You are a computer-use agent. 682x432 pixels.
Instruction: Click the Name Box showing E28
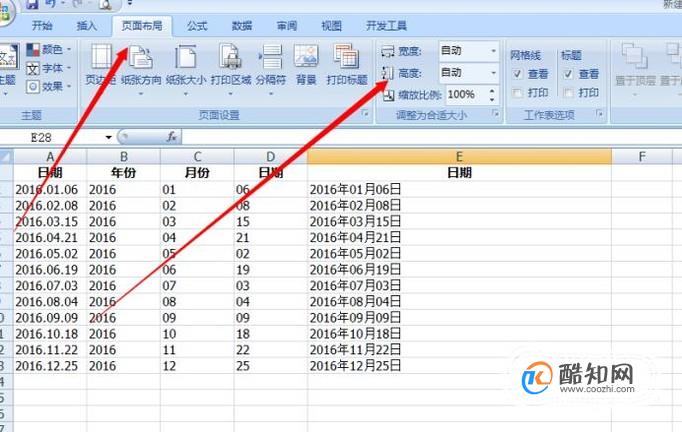coord(54,137)
